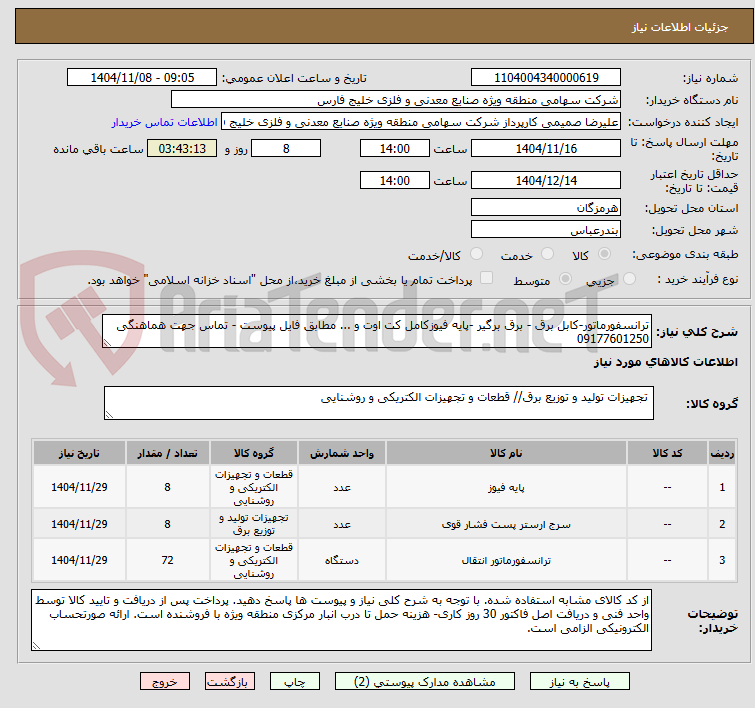Click the تاریخ نیاز column header
Screen dimensions: 755x708
[79, 453]
